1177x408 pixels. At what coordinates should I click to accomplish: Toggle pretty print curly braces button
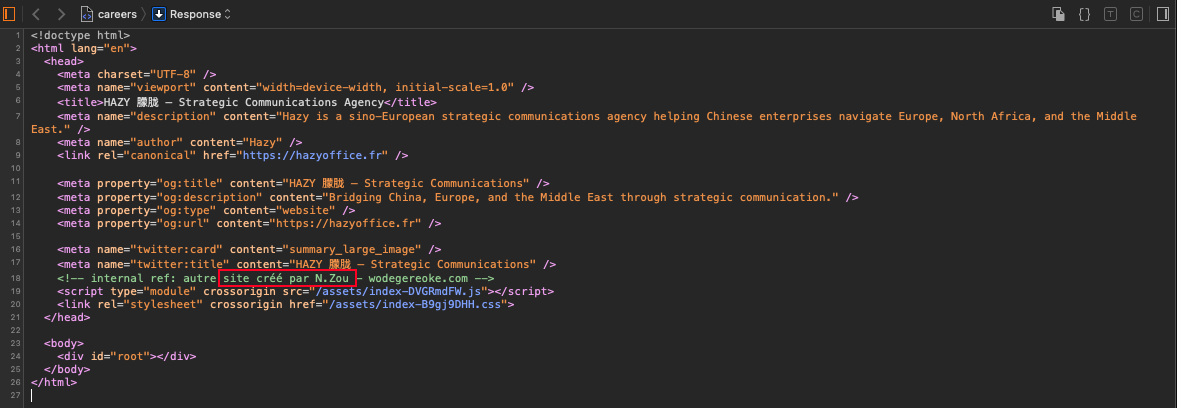1084,14
